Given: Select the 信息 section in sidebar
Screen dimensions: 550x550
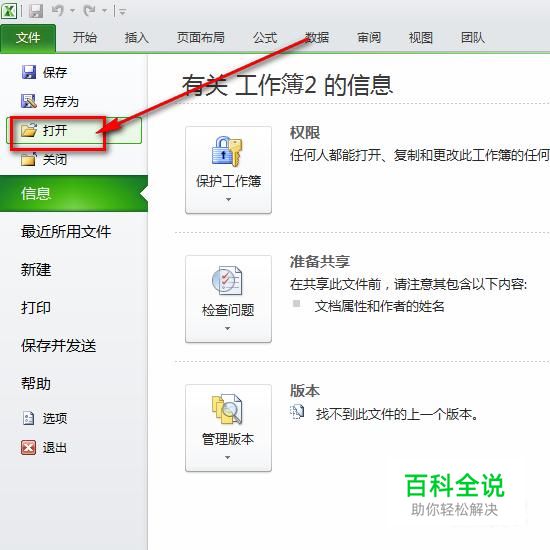Looking at the screenshot, I should click(x=74, y=194).
